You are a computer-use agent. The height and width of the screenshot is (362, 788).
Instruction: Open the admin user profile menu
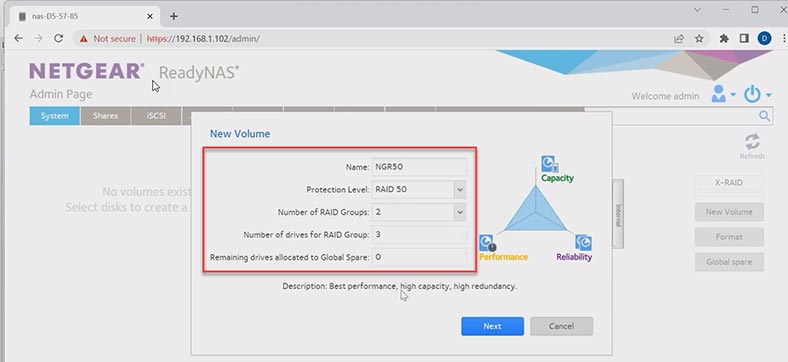(x=723, y=94)
